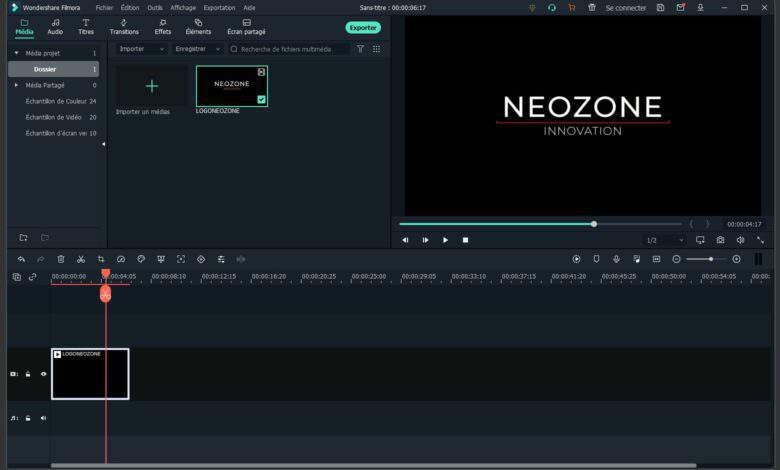Open preview quality 1/2 dropdown
The image size is (780, 470).
click(x=665, y=240)
